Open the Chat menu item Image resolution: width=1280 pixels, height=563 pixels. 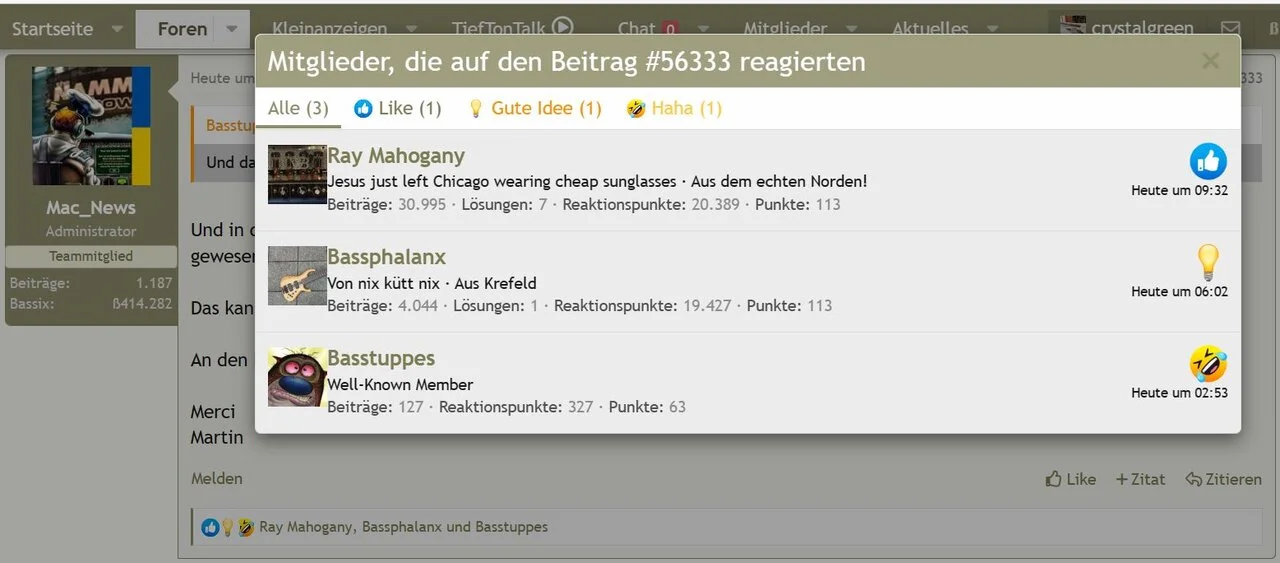pos(636,29)
